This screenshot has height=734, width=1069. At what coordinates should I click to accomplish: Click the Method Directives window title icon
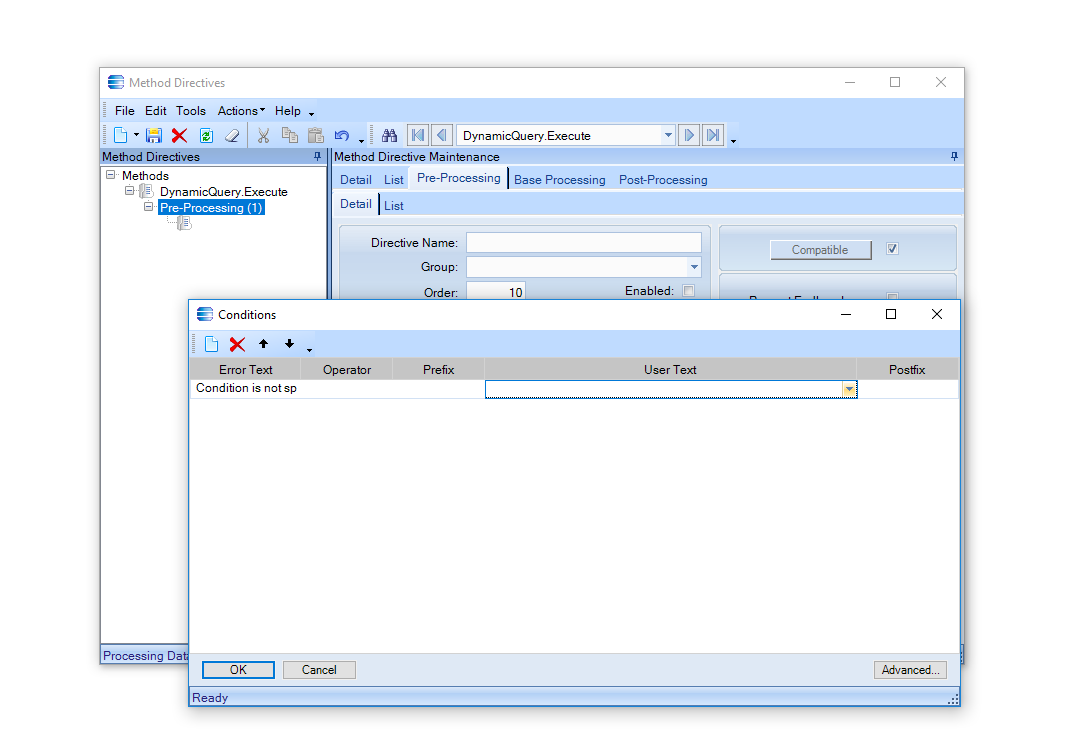[116, 82]
